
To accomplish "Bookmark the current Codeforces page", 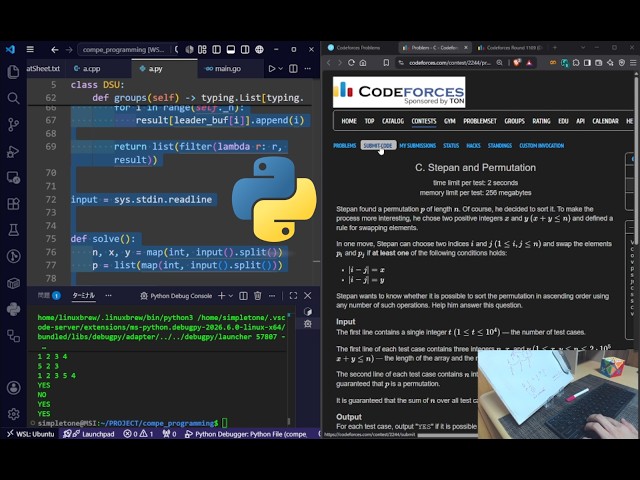I will coord(386,62).
